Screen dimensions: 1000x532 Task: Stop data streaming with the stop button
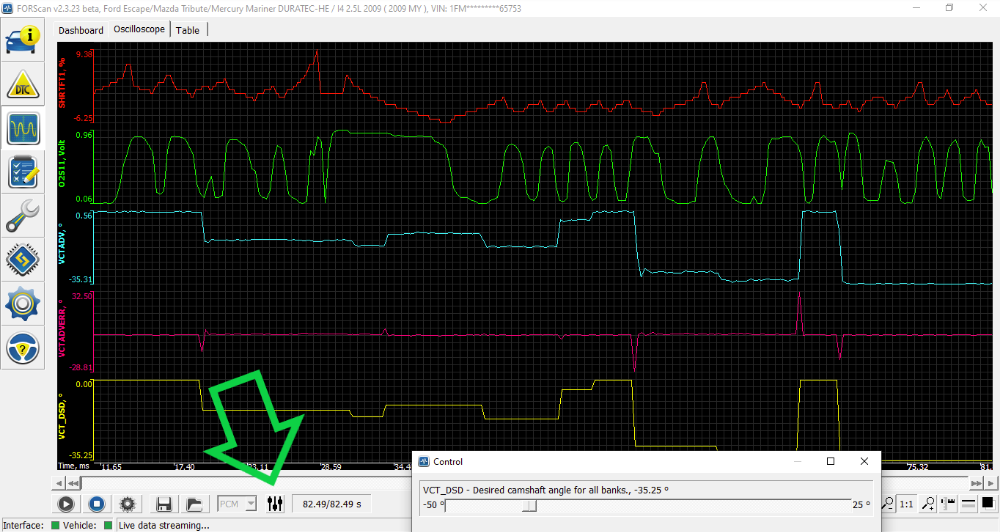click(x=97, y=505)
